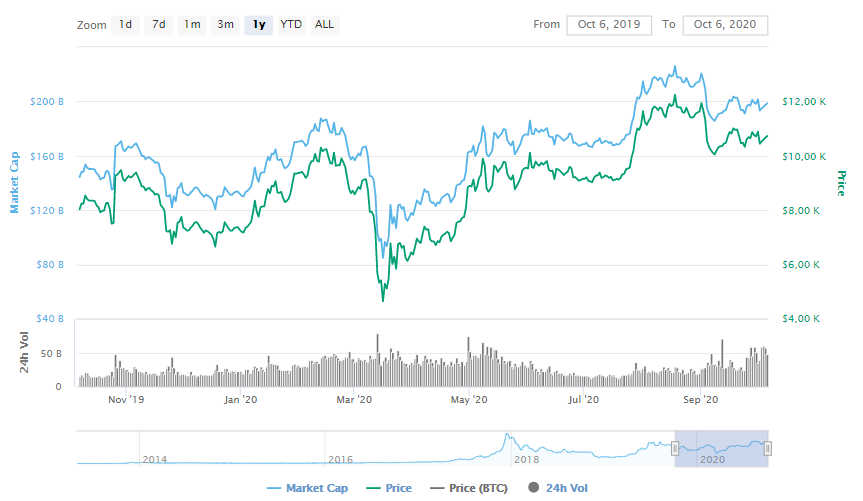Set zoom to 7d

159,24
